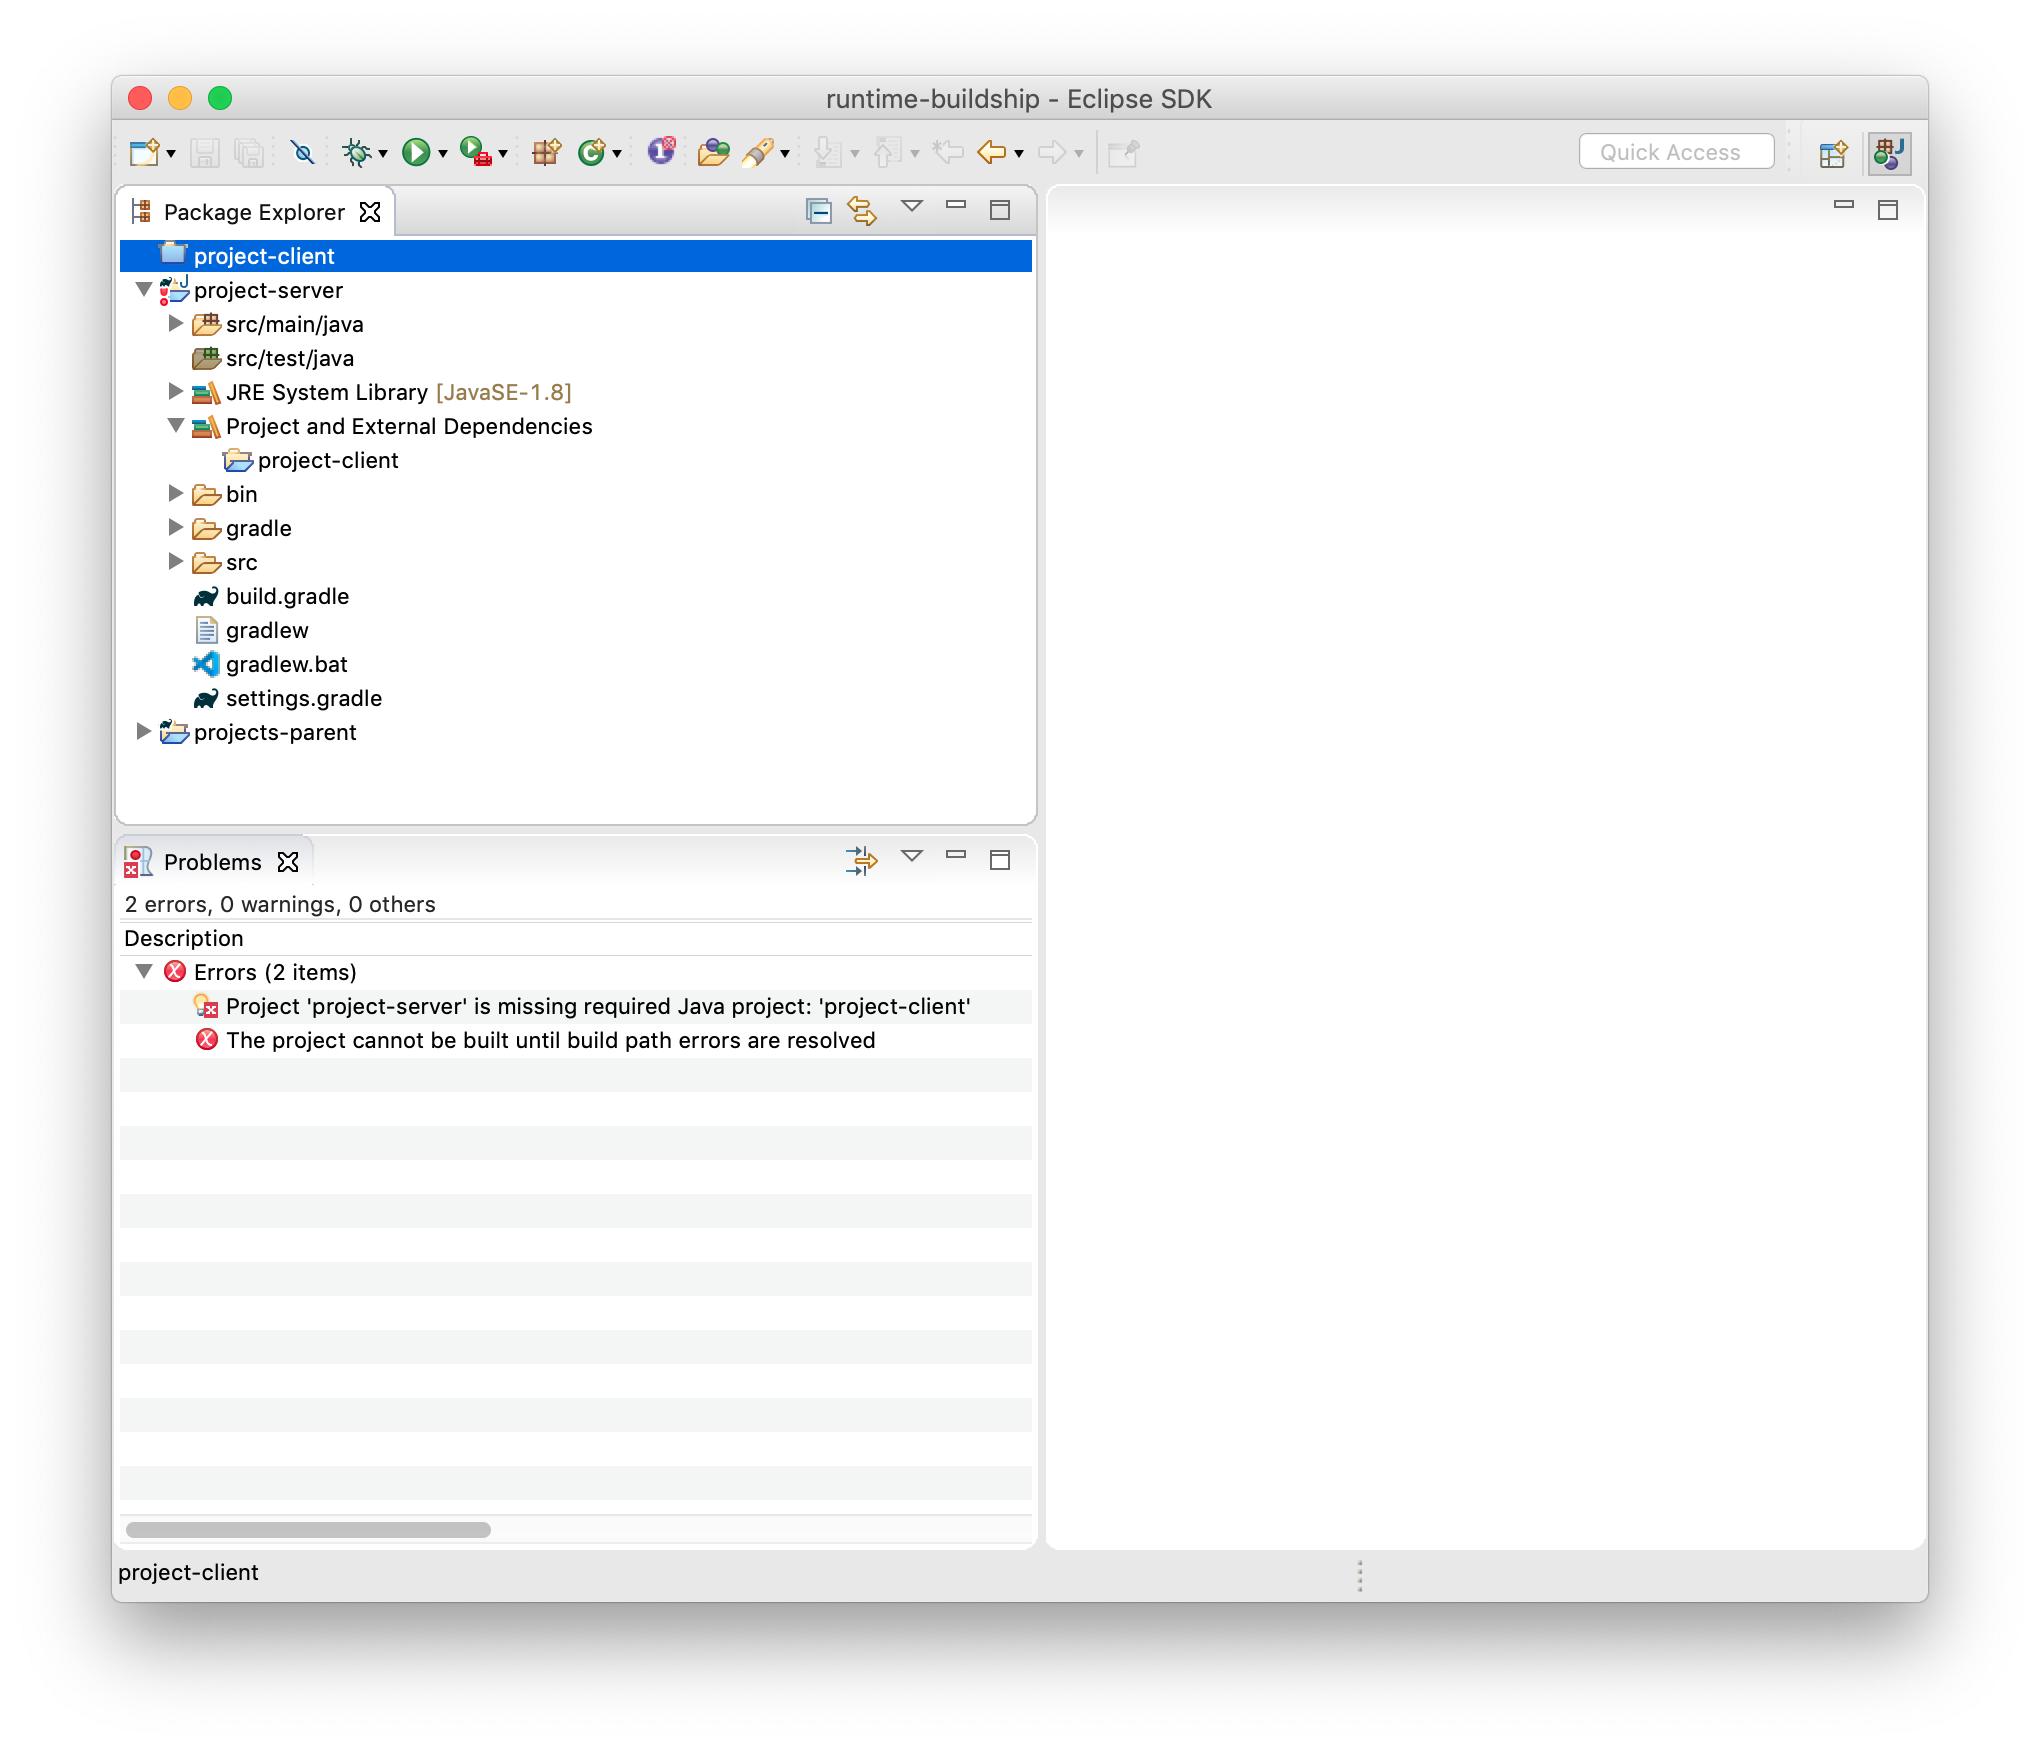Open Perspective using the perspective icon

click(1835, 152)
